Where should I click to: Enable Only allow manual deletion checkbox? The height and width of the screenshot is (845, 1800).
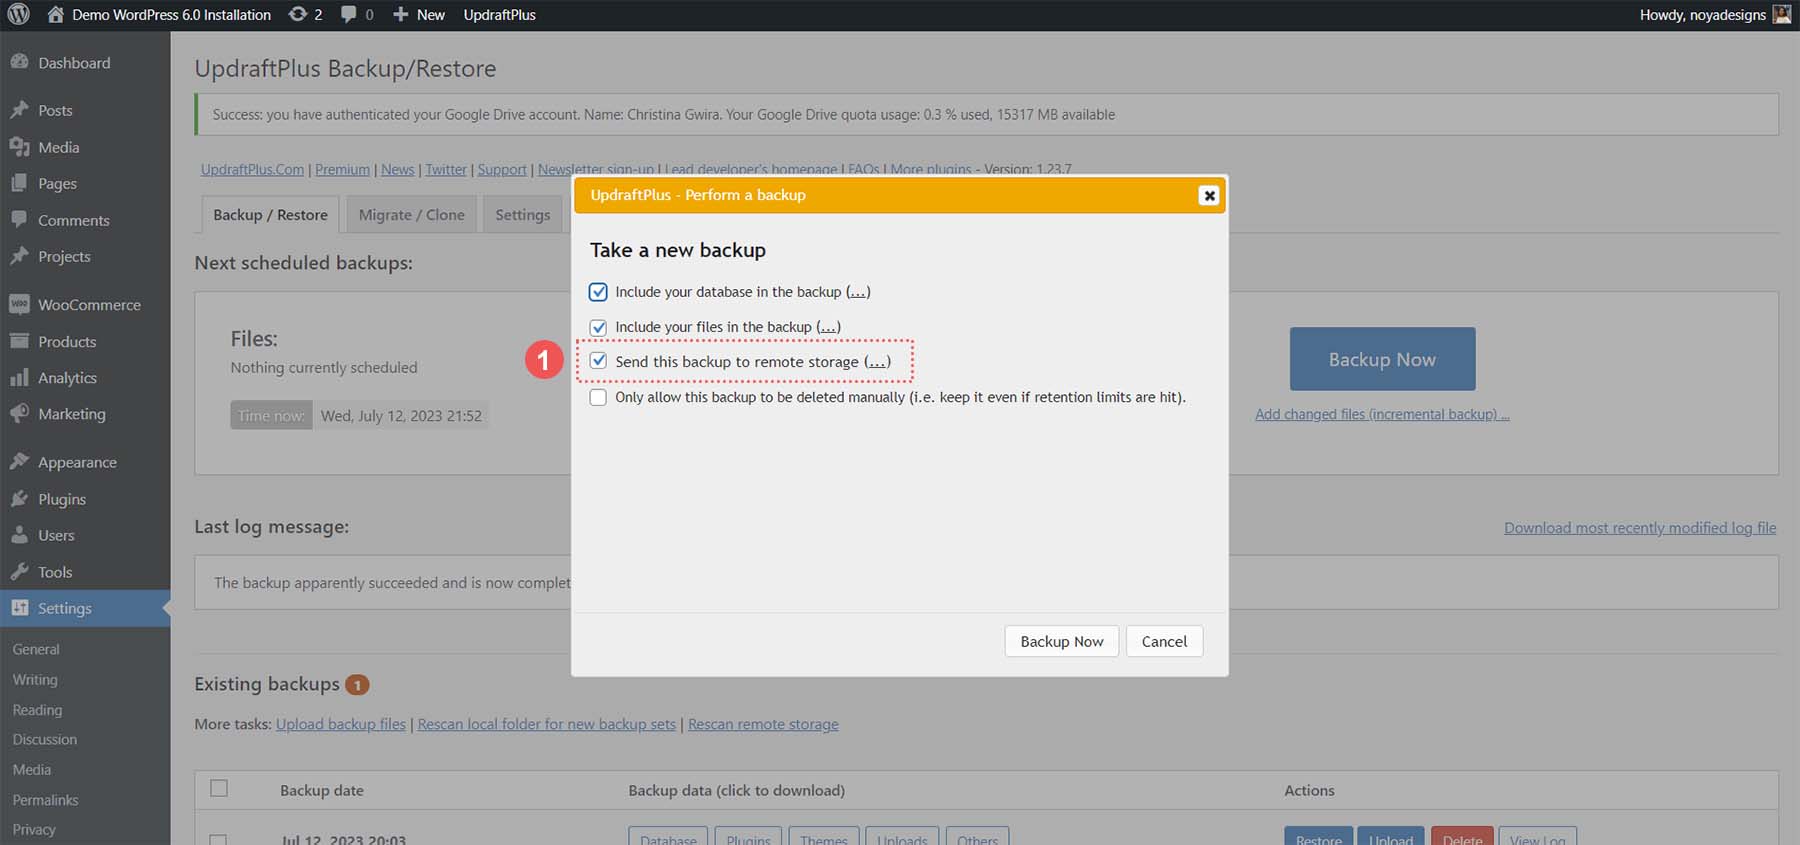(x=598, y=397)
